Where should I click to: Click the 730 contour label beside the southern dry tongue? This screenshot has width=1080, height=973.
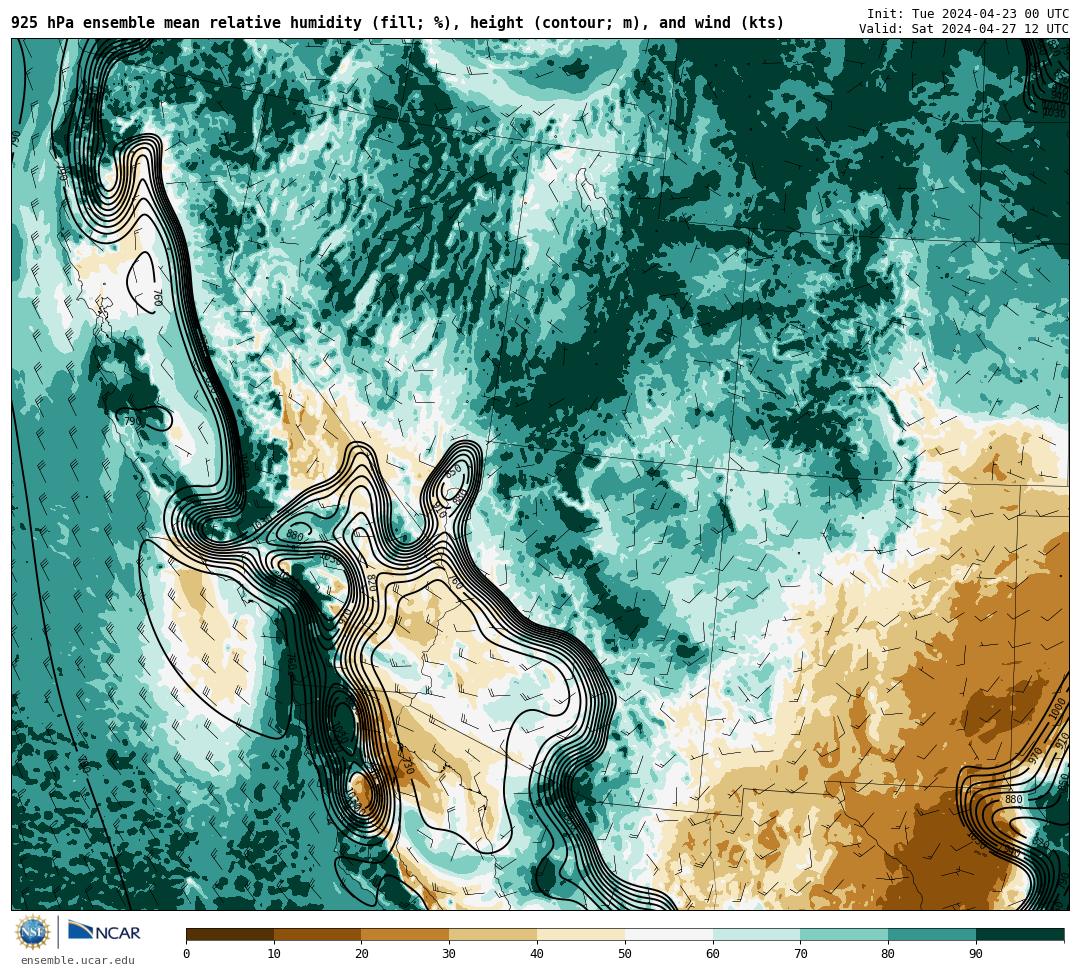tap(407, 766)
